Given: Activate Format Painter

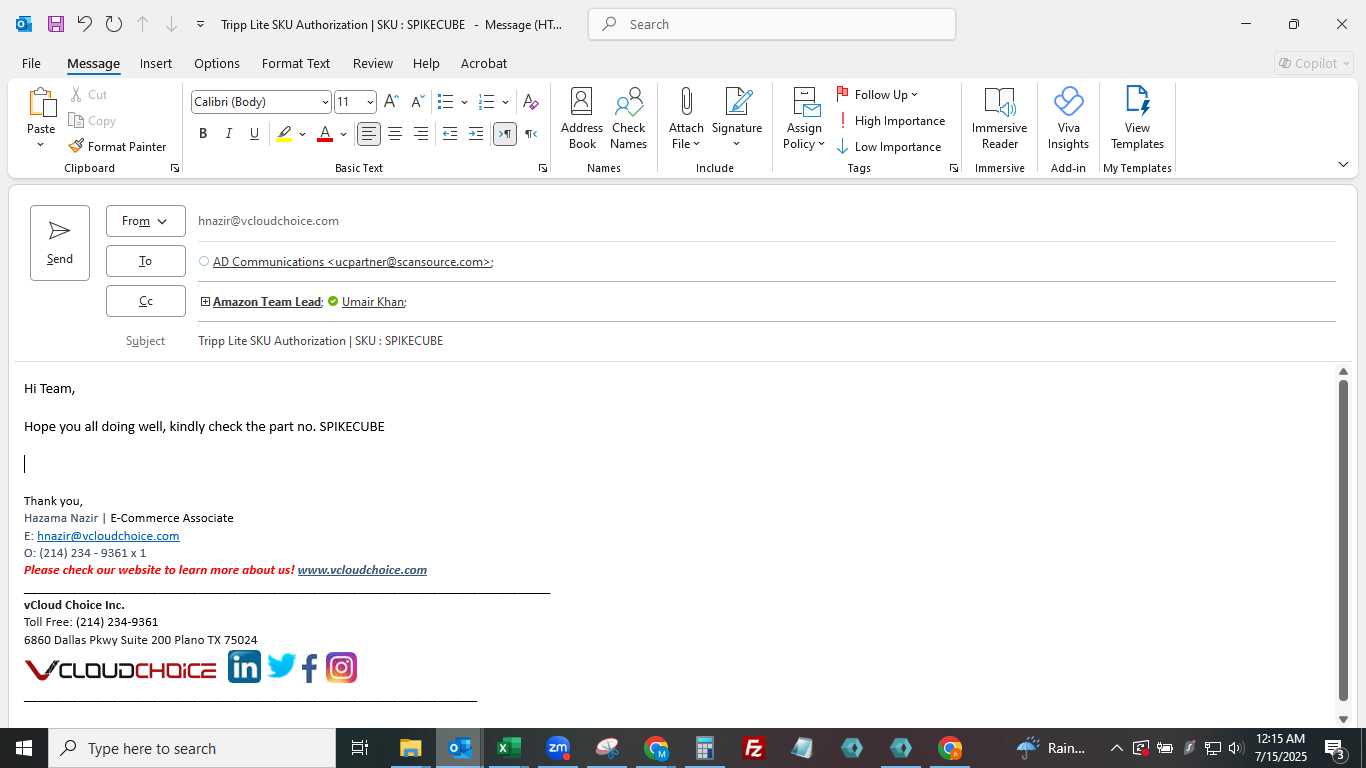Looking at the screenshot, I should pos(117,146).
